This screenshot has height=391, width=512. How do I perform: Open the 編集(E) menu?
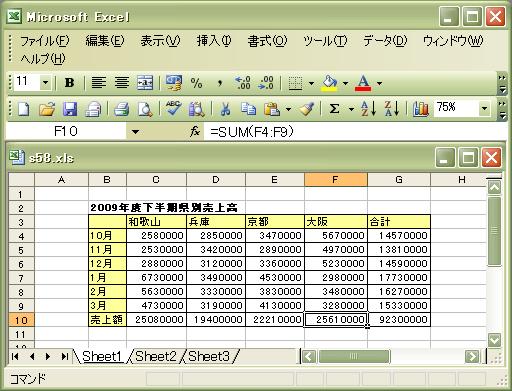(105, 41)
